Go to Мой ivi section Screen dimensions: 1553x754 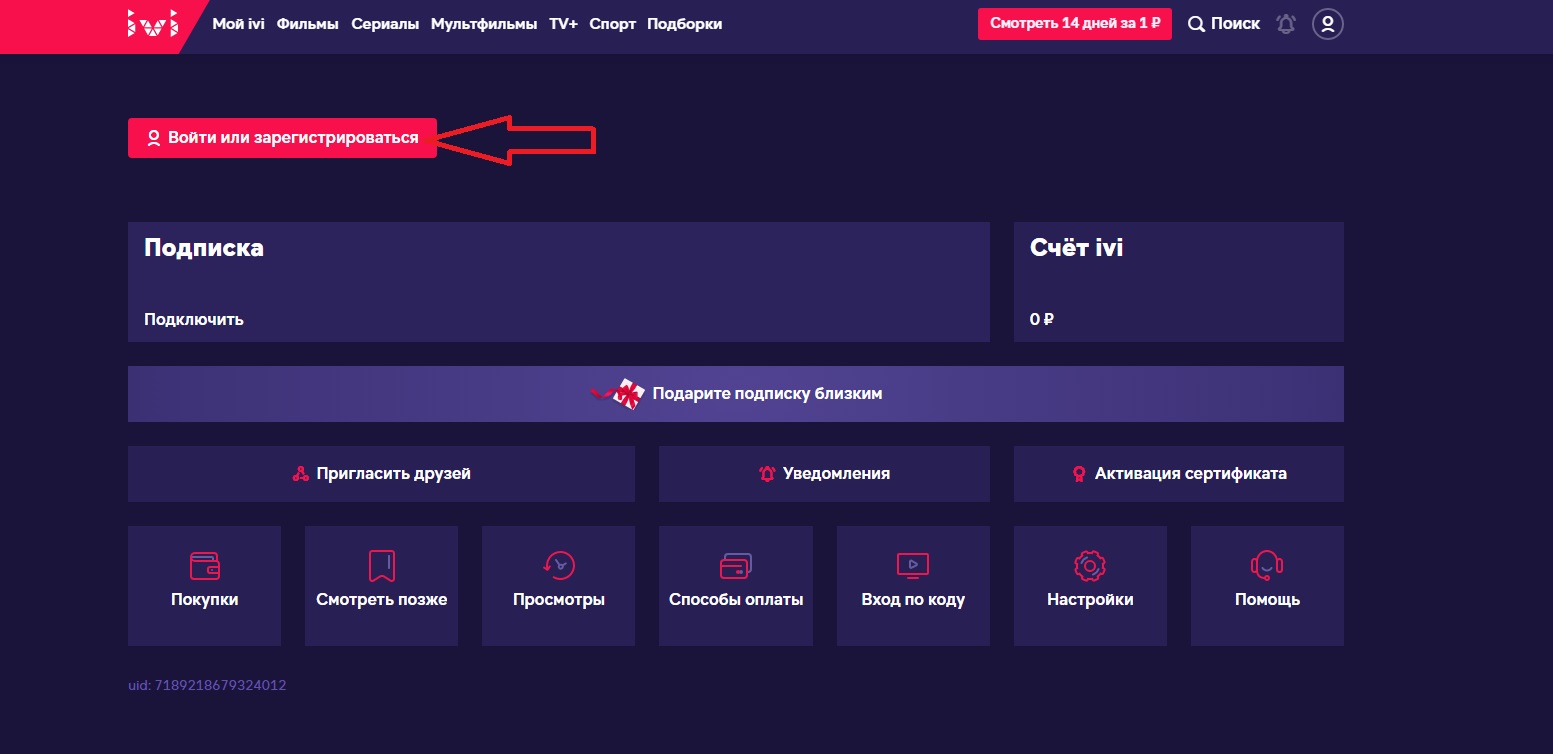238,24
